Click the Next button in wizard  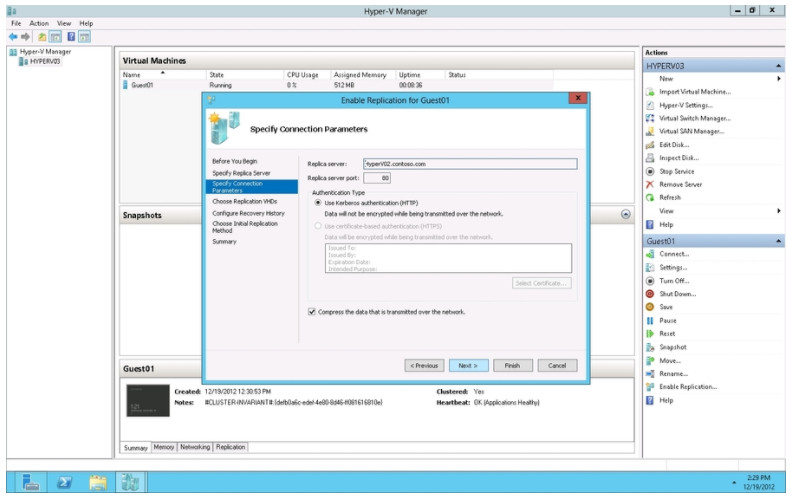point(468,365)
